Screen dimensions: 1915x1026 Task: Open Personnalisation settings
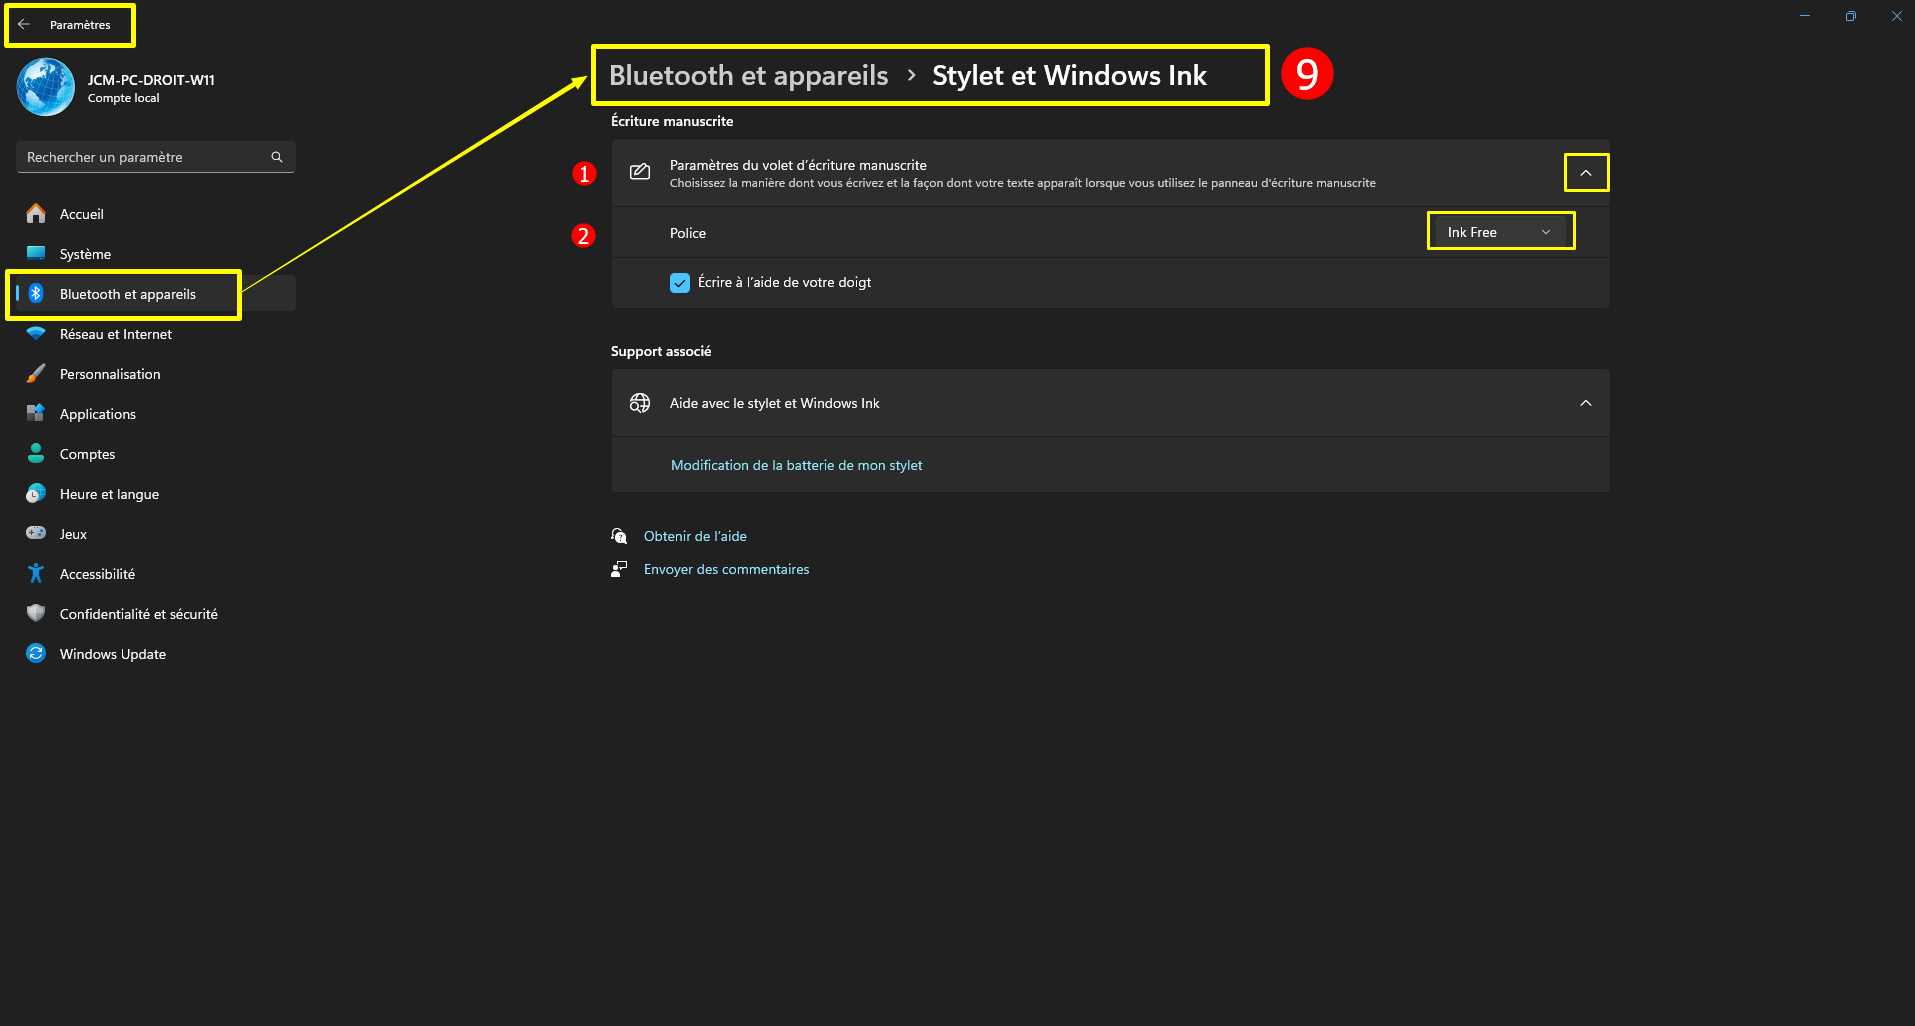[156, 374]
